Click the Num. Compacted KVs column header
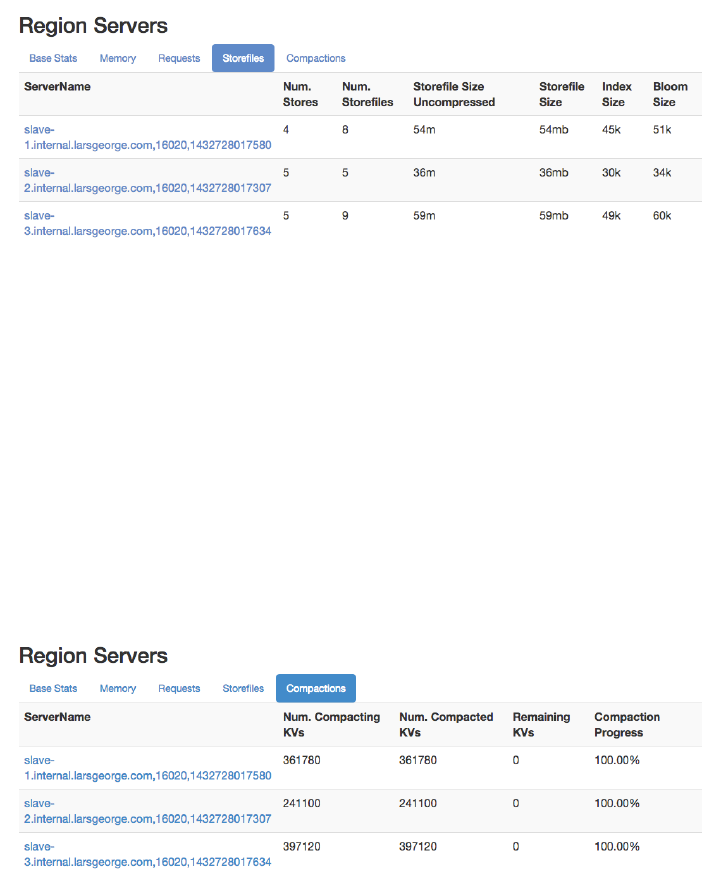This screenshot has height=884, width=721. coord(446,724)
